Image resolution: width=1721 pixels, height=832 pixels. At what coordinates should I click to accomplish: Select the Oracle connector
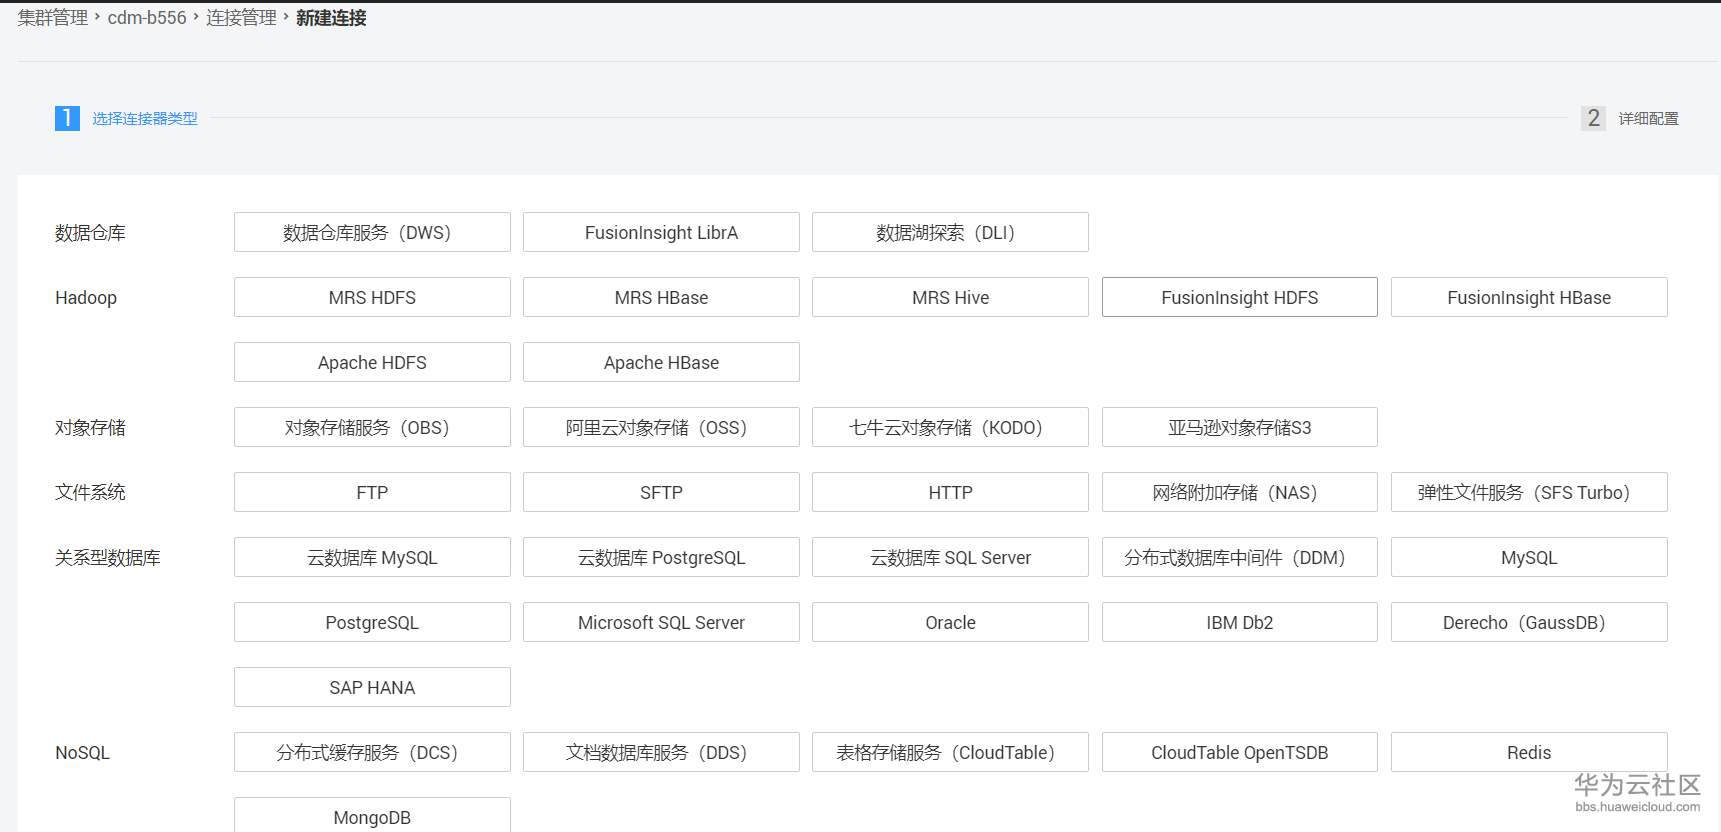pyautogui.click(x=950, y=622)
